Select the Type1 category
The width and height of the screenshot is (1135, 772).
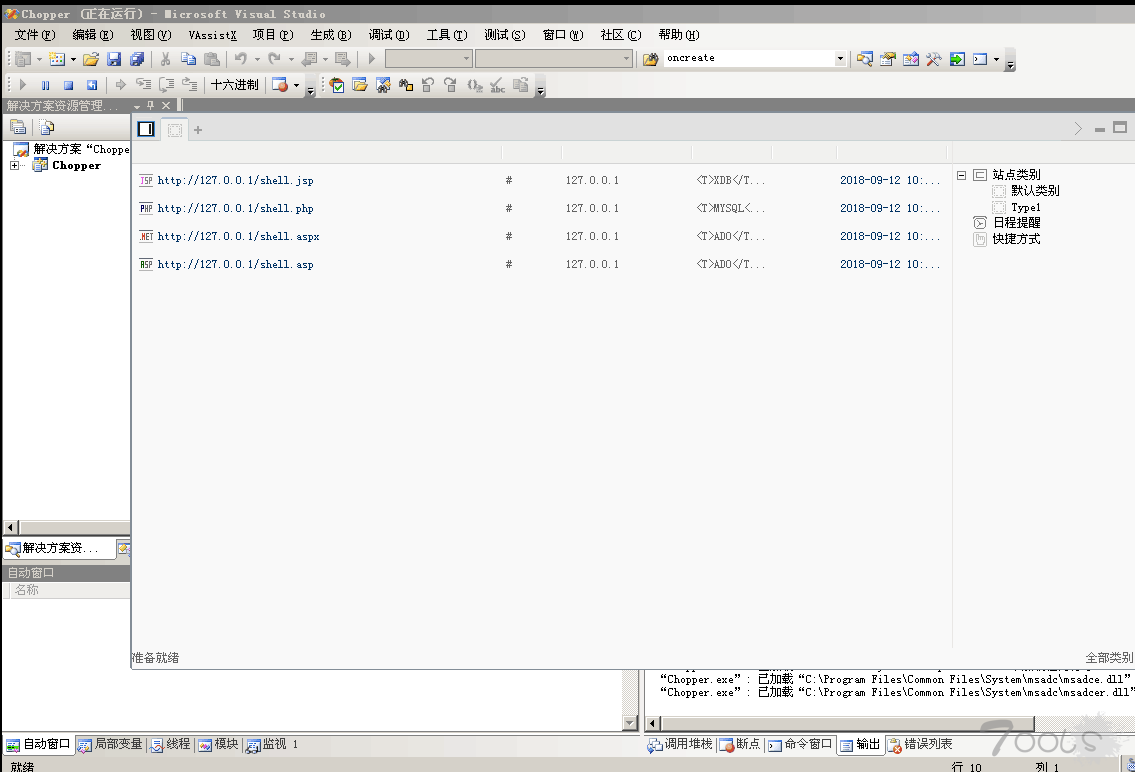[1026, 208]
